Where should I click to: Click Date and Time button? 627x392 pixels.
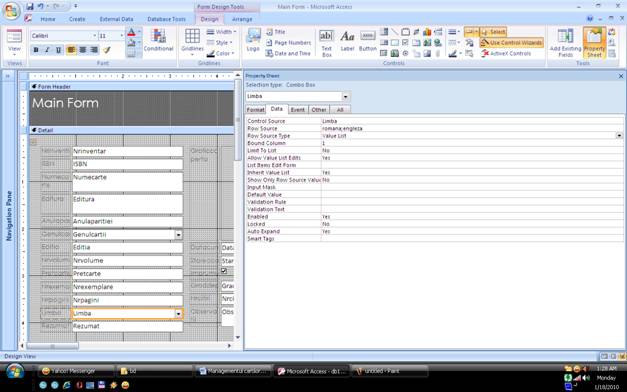tap(288, 53)
